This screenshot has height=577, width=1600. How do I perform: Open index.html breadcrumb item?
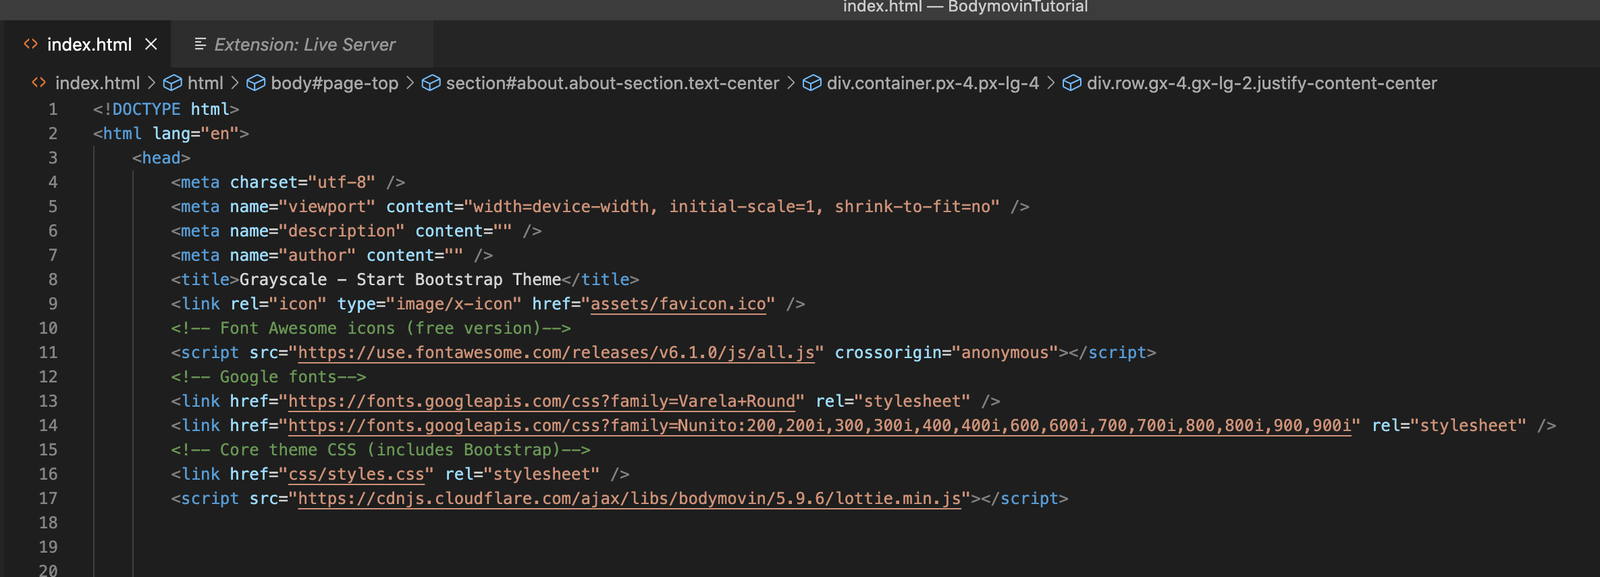click(x=97, y=83)
